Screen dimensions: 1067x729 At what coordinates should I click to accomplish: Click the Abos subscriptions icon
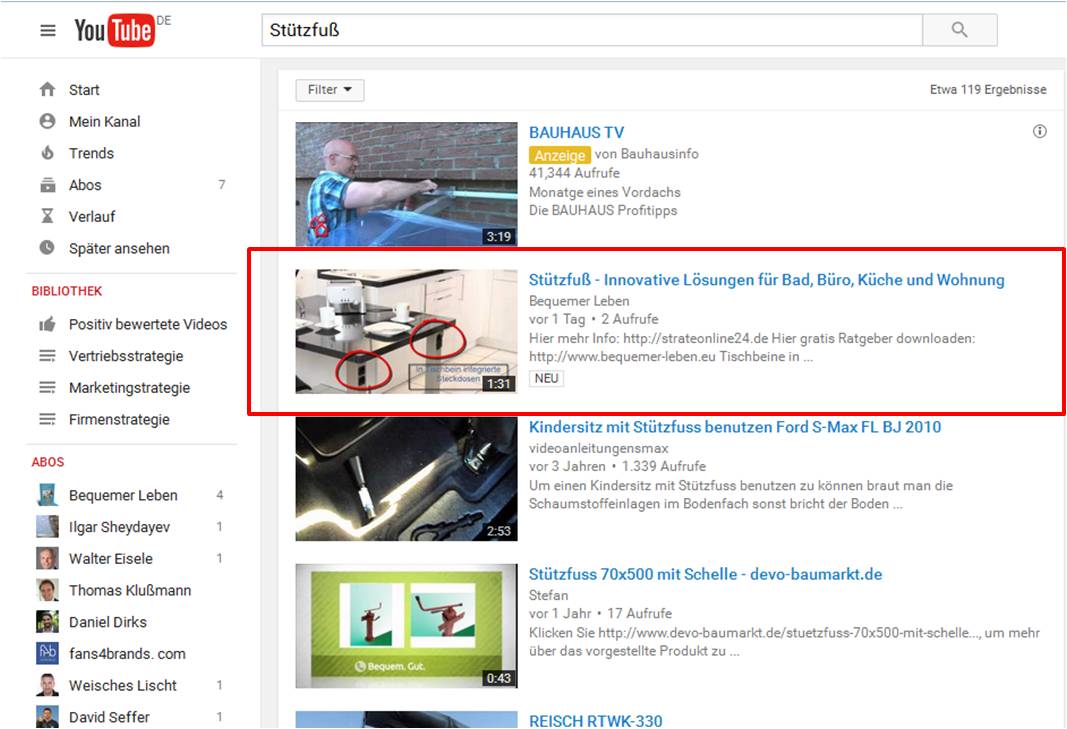click(x=47, y=184)
